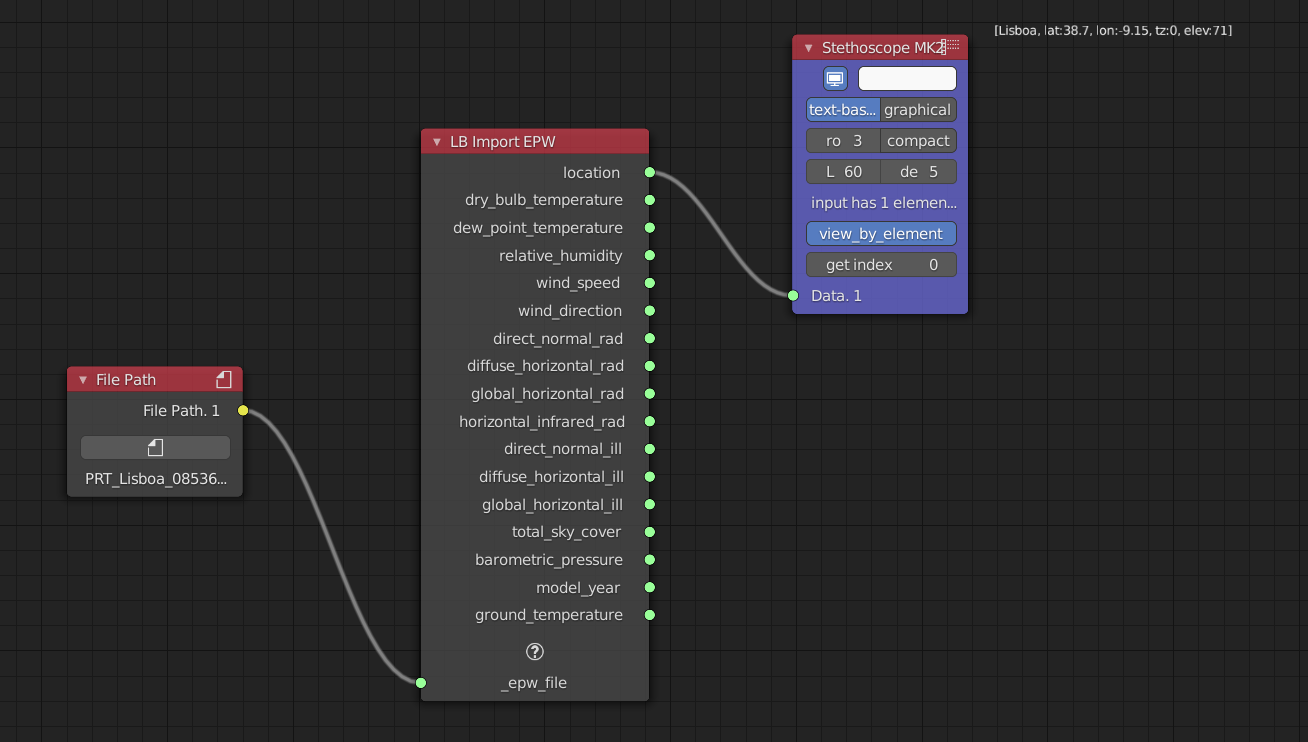This screenshot has height=742, width=1308.
Task: Enable compact mode on Stethoscope MK2
Action: tap(918, 140)
